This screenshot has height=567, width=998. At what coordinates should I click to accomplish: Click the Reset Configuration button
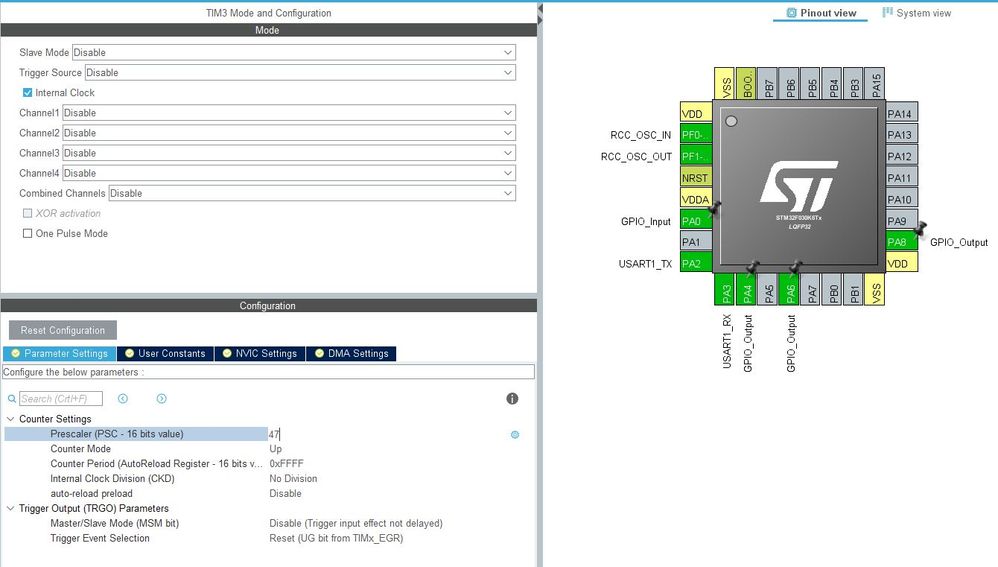[62, 330]
